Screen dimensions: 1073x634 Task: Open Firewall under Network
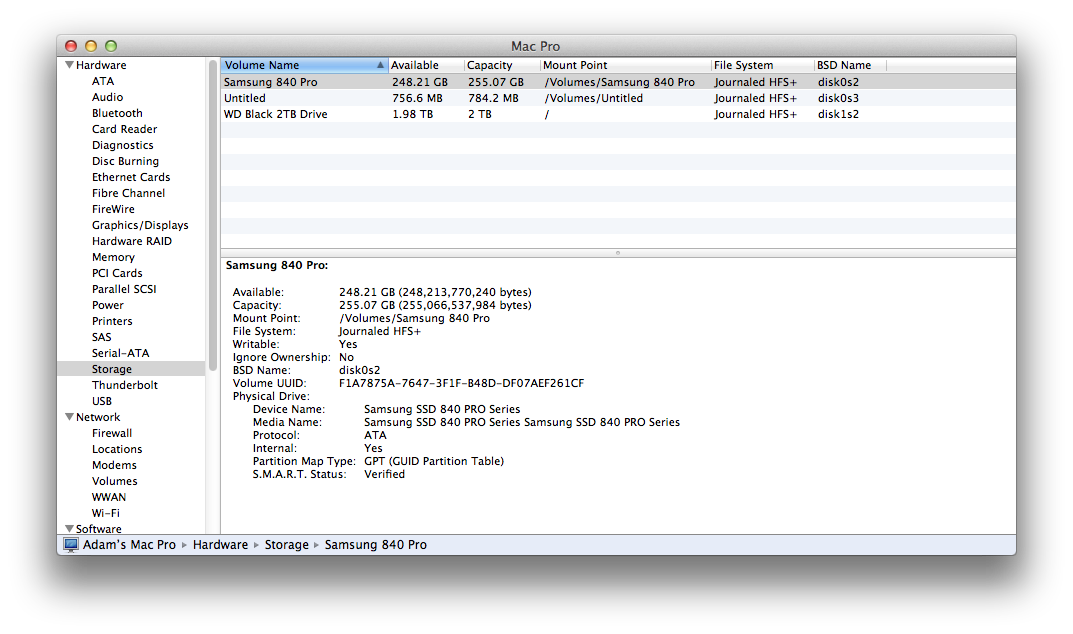pyautogui.click(x=112, y=433)
